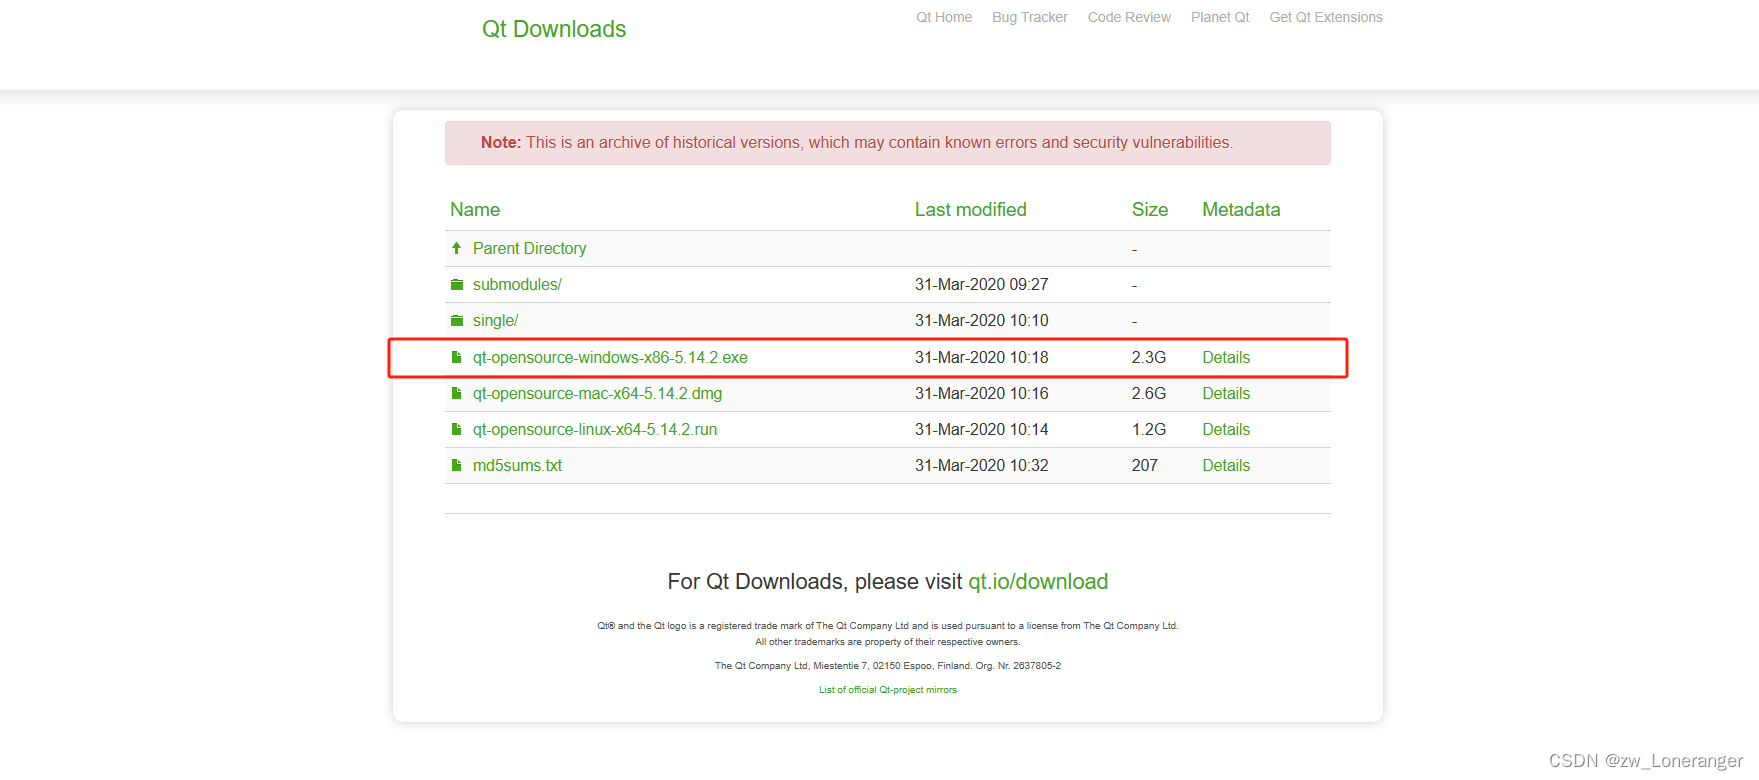Click the date 31-Mar-2020 10:18

pos(982,358)
